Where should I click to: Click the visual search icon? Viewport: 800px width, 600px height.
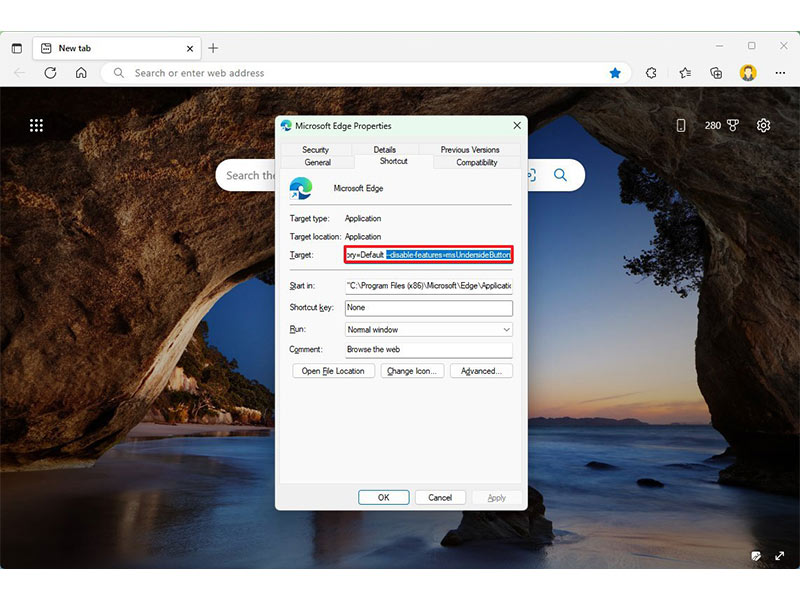tap(532, 176)
